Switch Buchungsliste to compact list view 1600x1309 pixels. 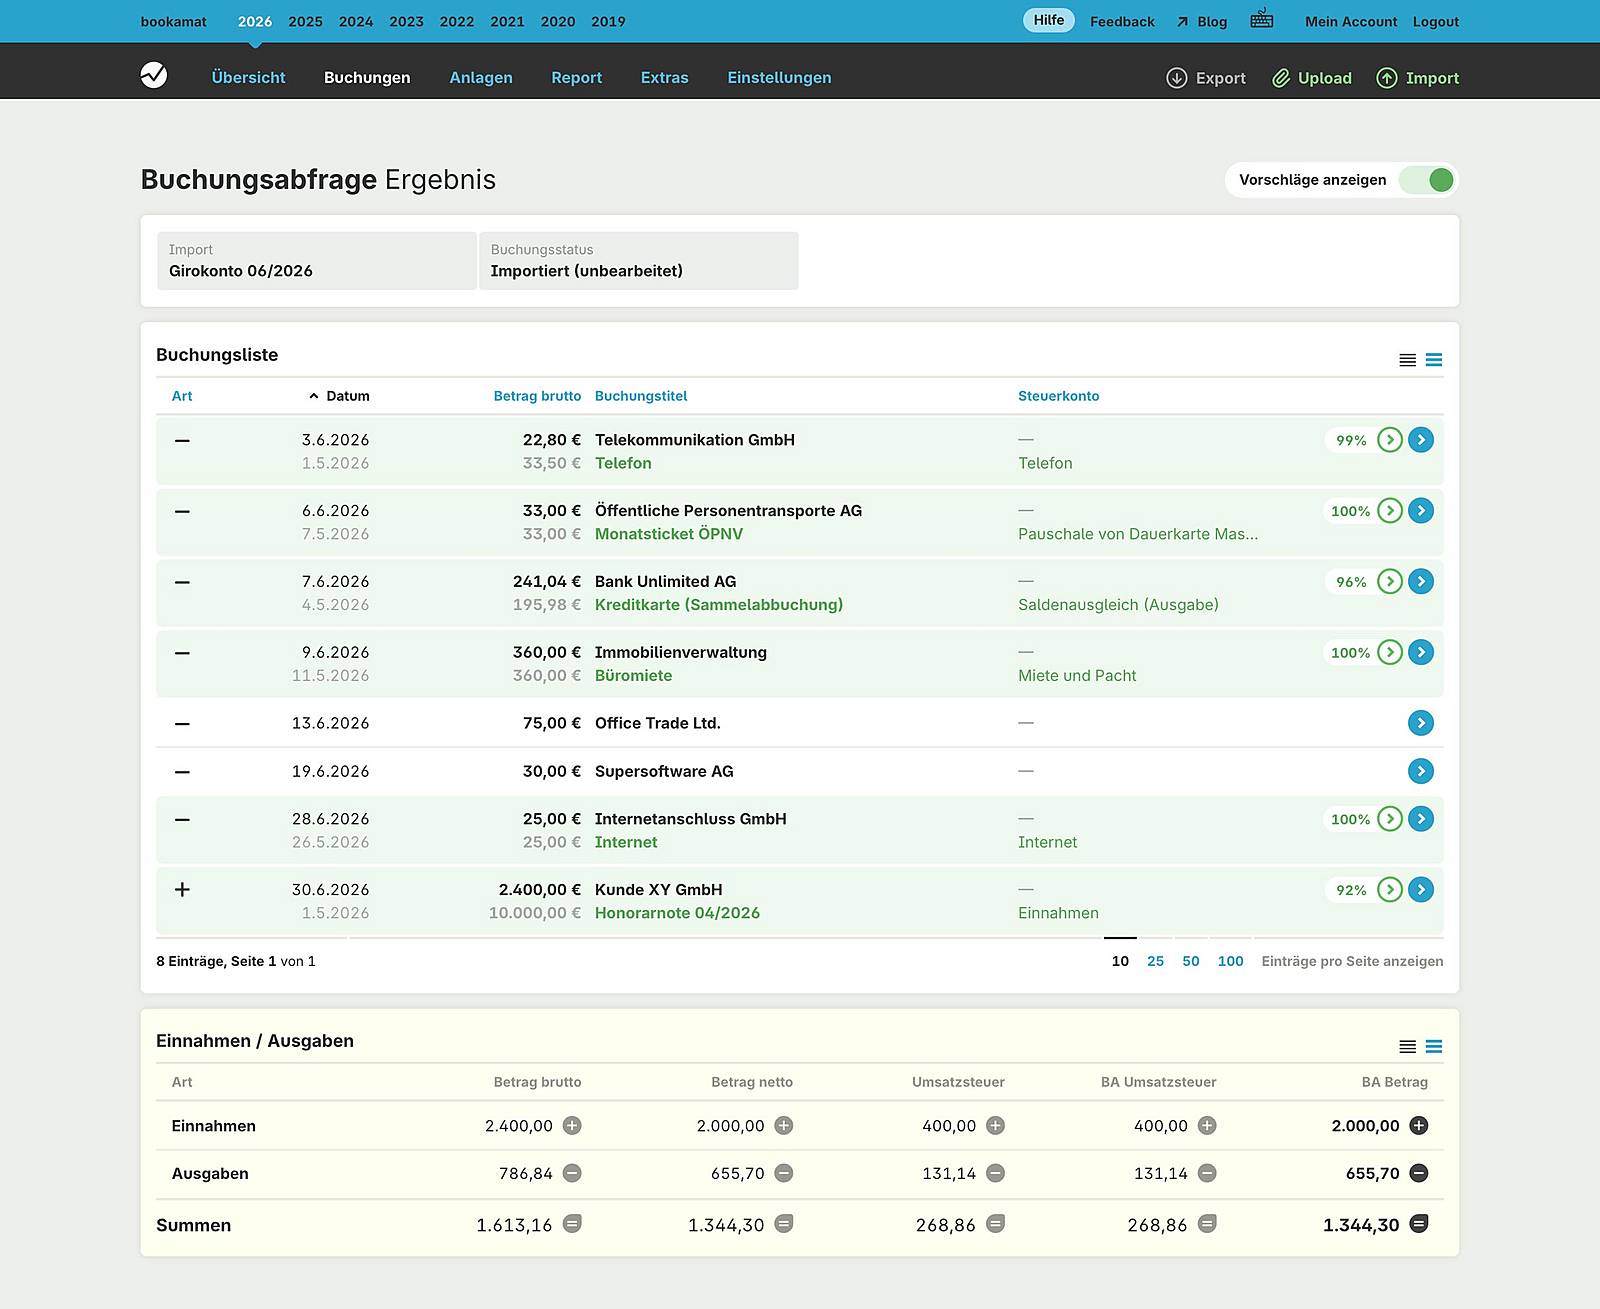[1407, 360]
